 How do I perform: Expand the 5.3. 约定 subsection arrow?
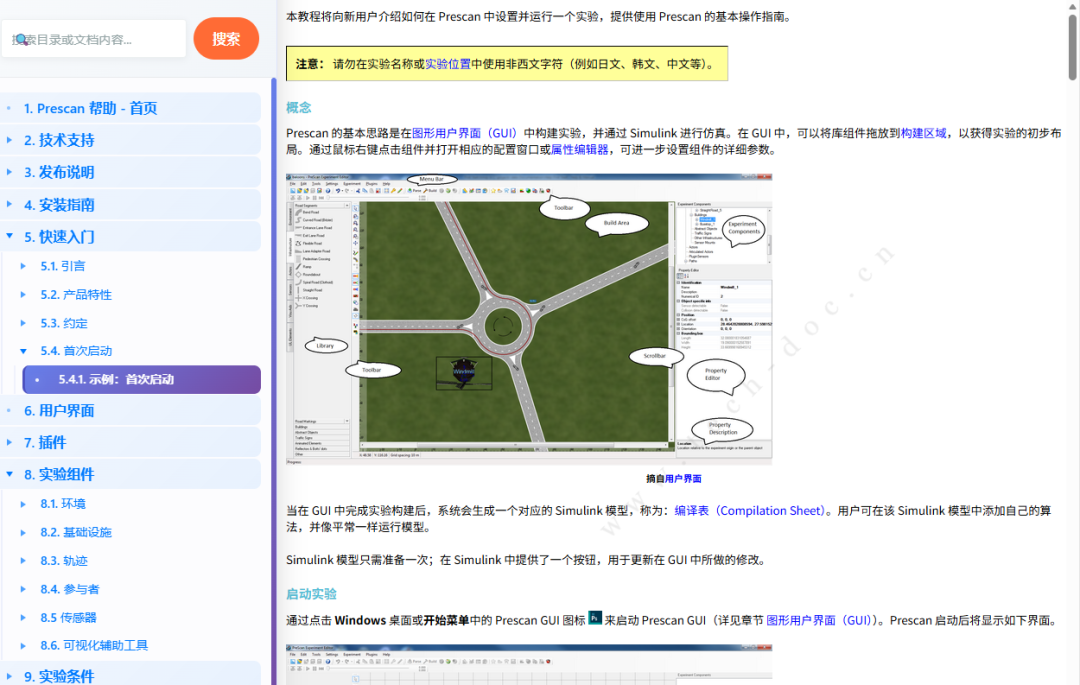pos(23,323)
